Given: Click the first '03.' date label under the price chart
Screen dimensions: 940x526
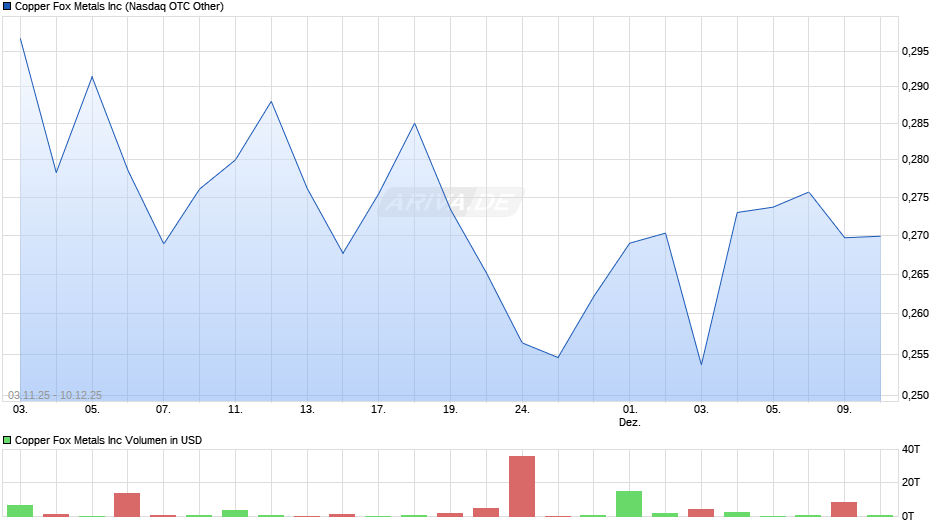Looking at the screenshot, I should click(x=20, y=409).
